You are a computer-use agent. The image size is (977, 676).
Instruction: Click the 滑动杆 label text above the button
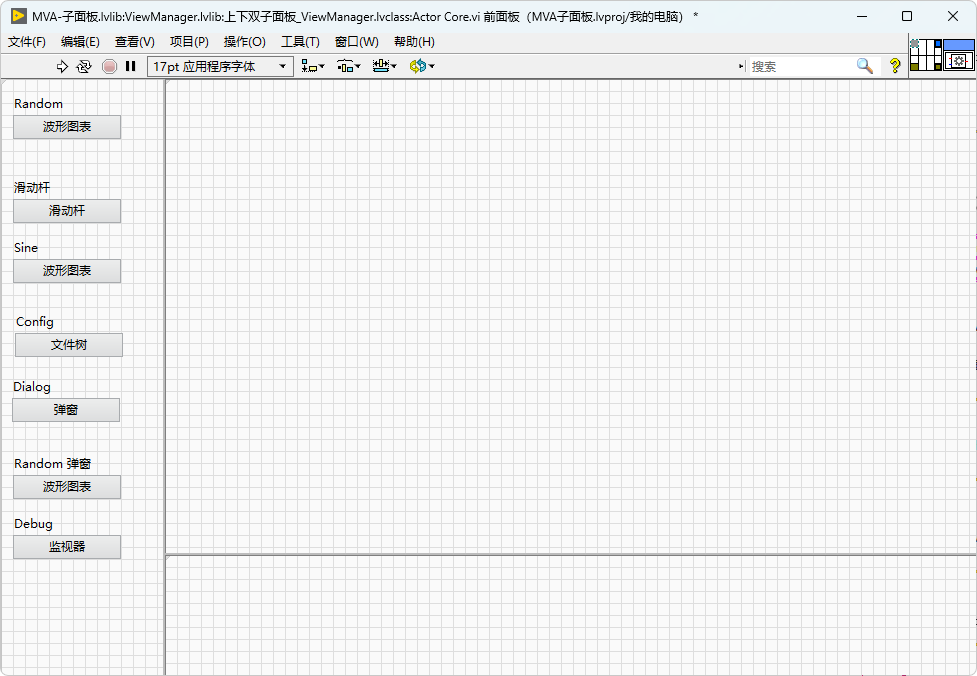[32, 188]
